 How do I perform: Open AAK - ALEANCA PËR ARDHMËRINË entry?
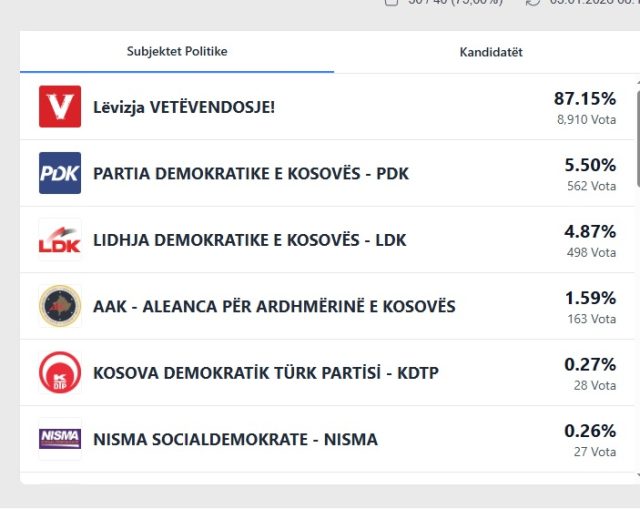tap(274, 306)
